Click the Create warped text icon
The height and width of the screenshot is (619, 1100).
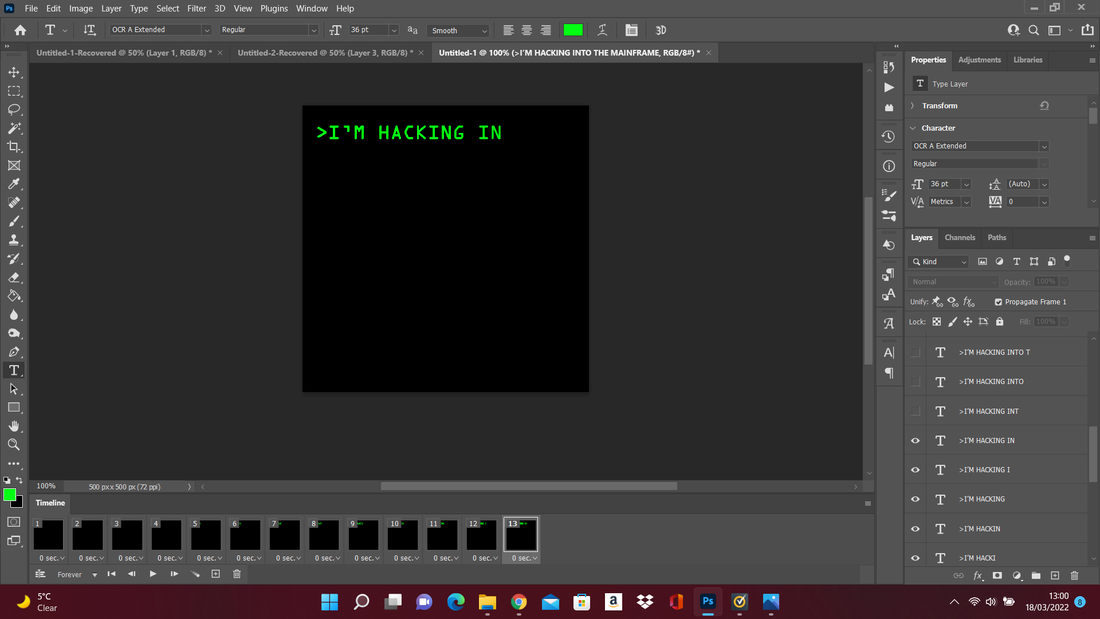602,30
